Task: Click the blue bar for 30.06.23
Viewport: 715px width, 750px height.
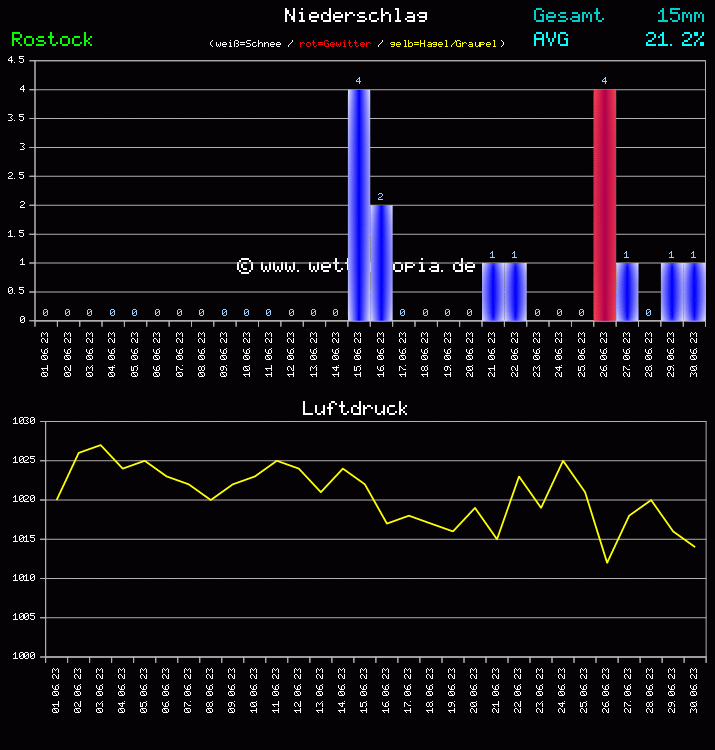Action: 694,292
